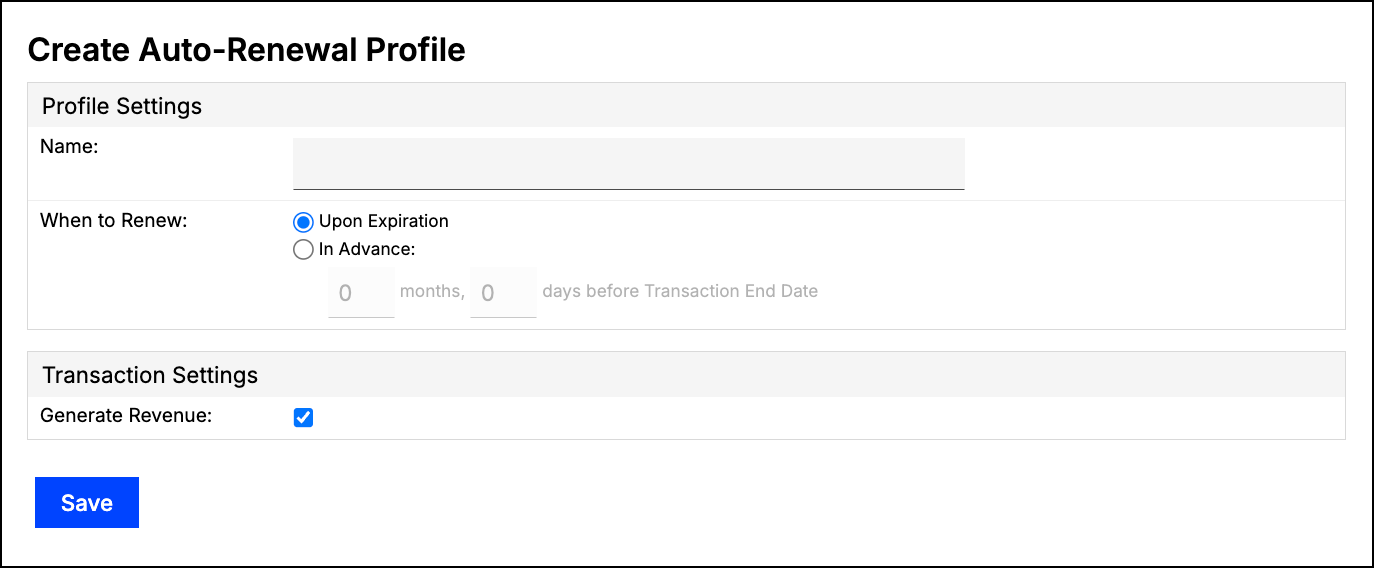
Task: Focus the empty profile name box
Action: pyautogui.click(x=628, y=164)
